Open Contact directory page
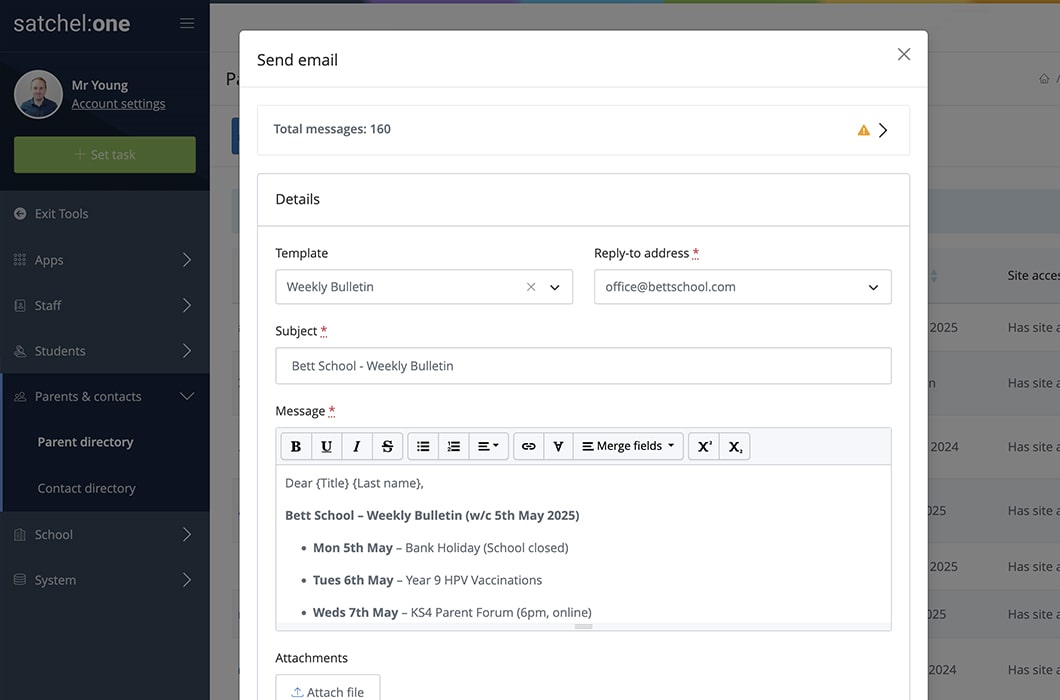The height and width of the screenshot is (700, 1060). coord(87,488)
